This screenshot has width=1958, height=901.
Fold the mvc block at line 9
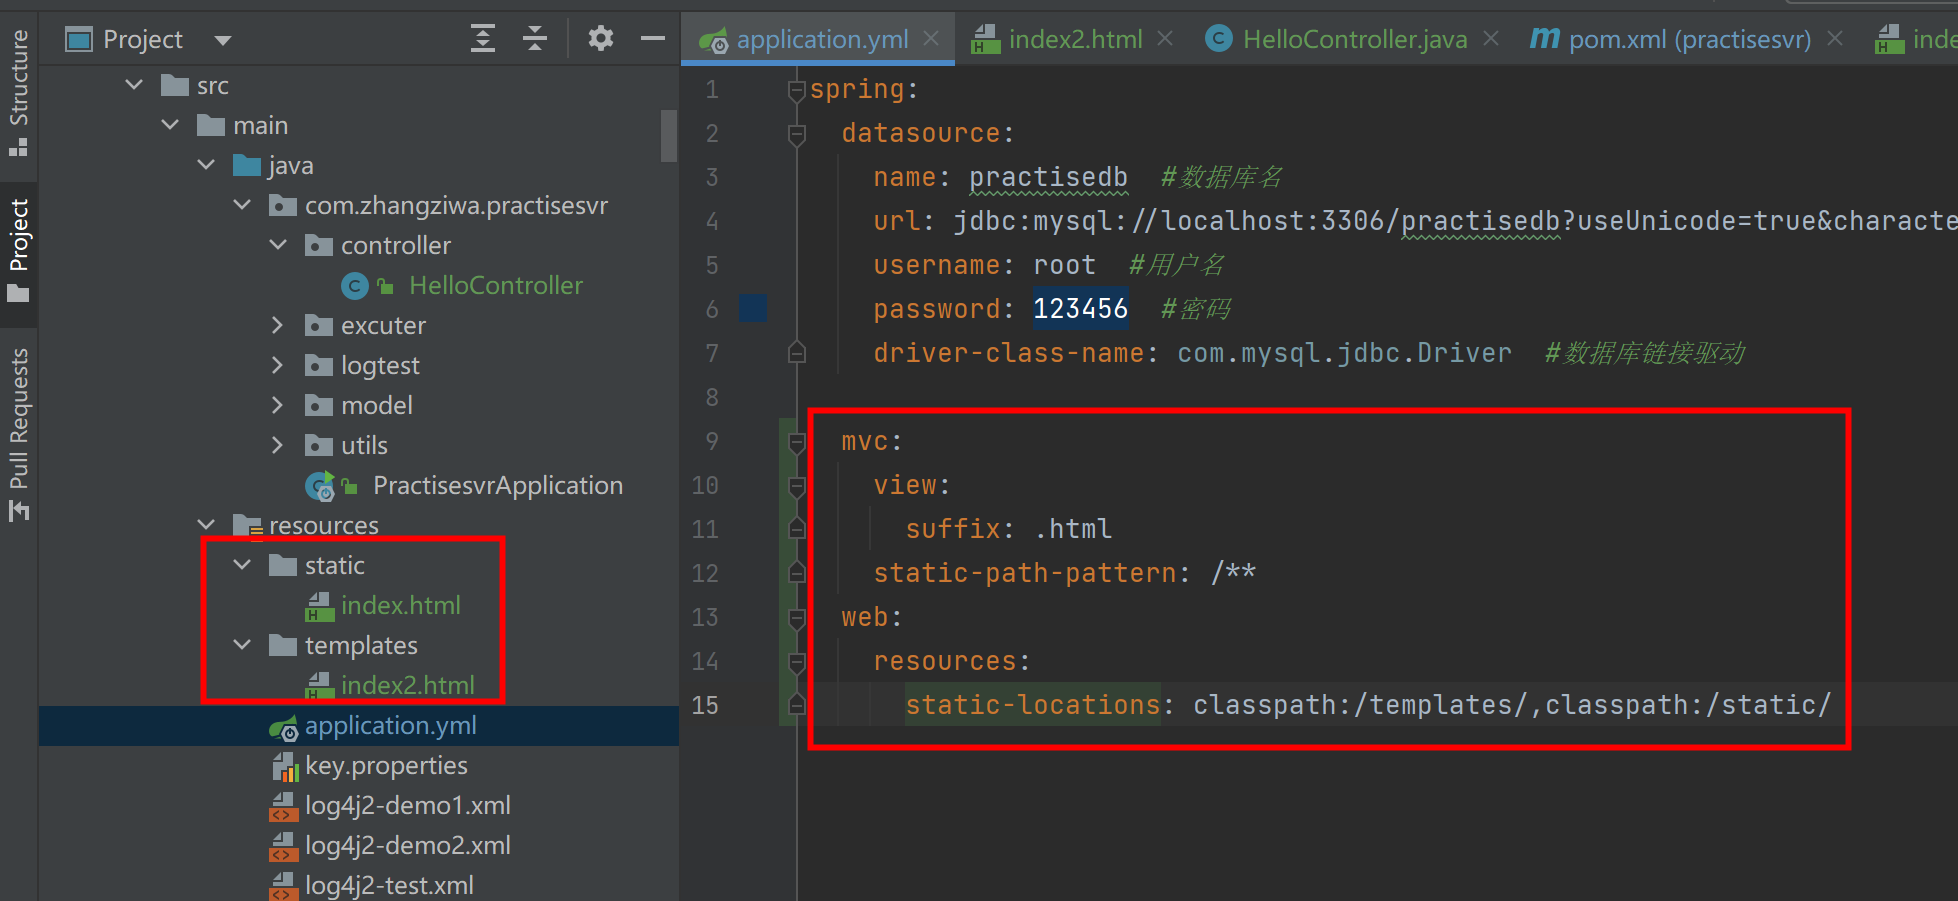[x=797, y=442]
